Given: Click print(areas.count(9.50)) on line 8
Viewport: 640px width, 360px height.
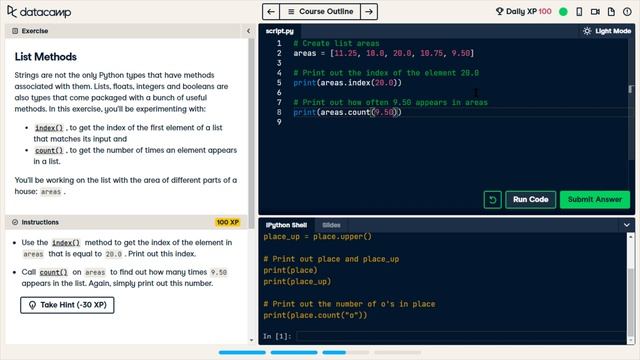Looking at the screenshot, I should click(347, 112).
